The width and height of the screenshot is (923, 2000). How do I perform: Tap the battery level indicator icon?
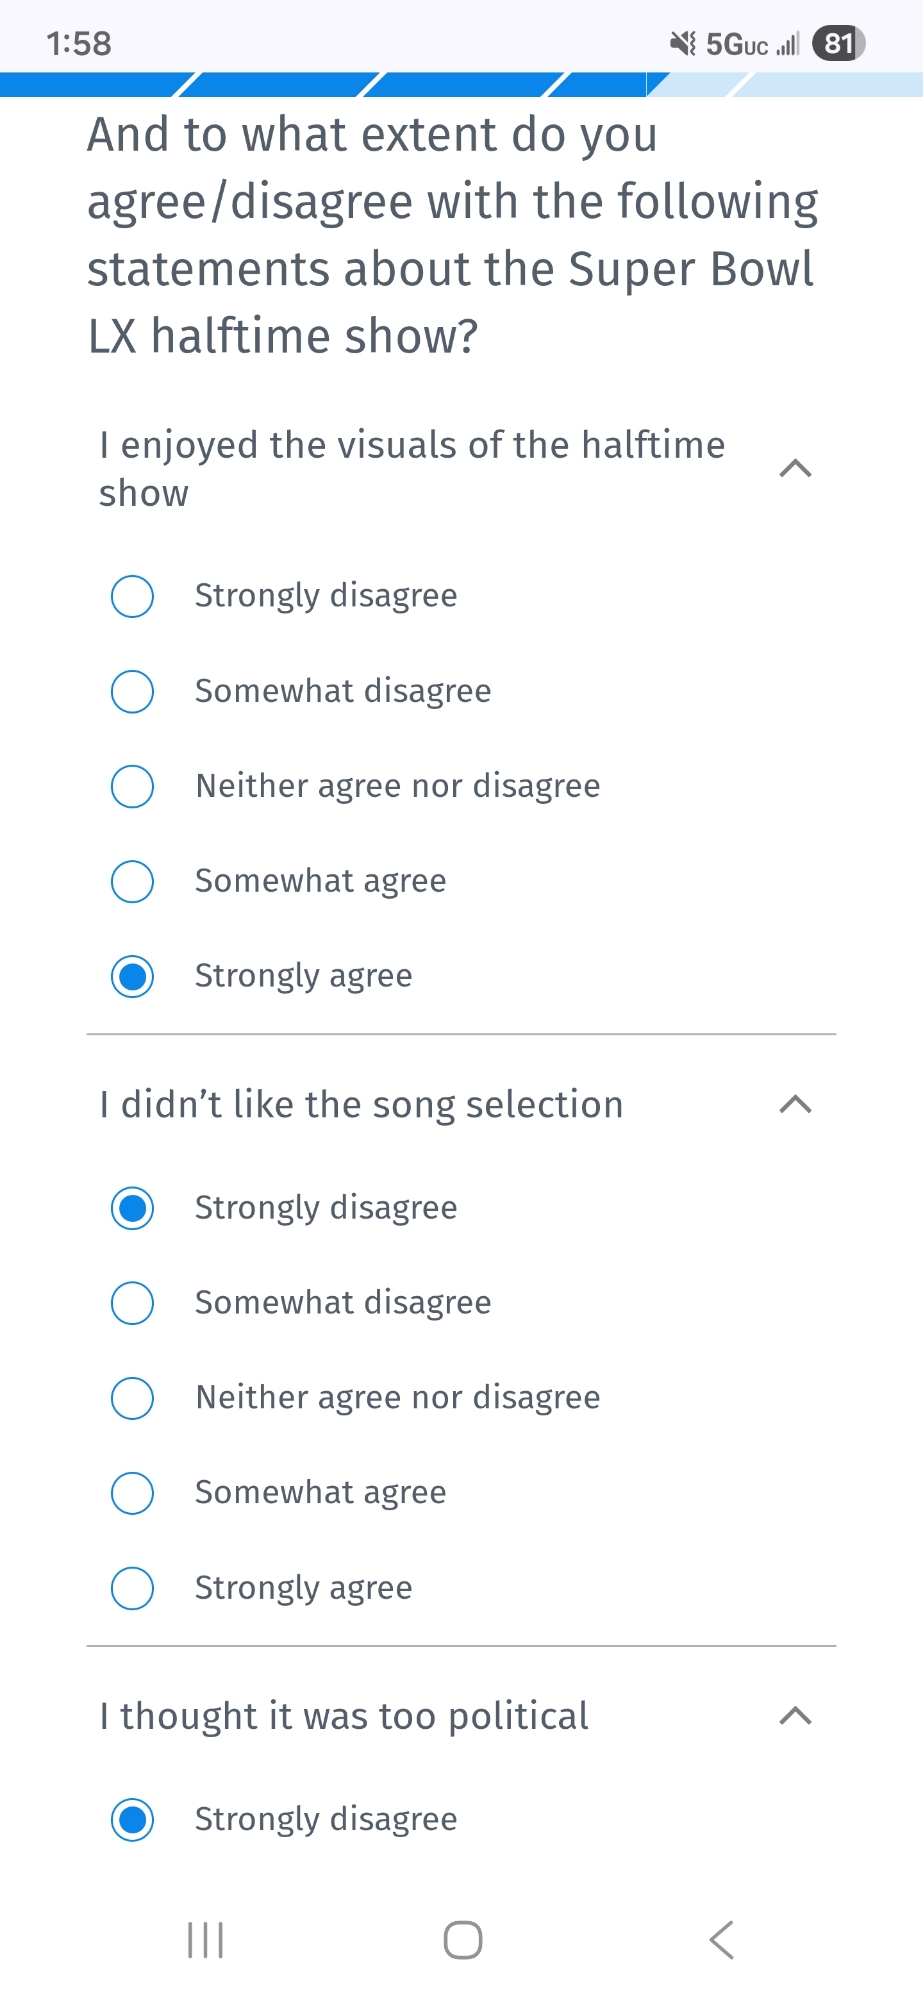(838, 44)
